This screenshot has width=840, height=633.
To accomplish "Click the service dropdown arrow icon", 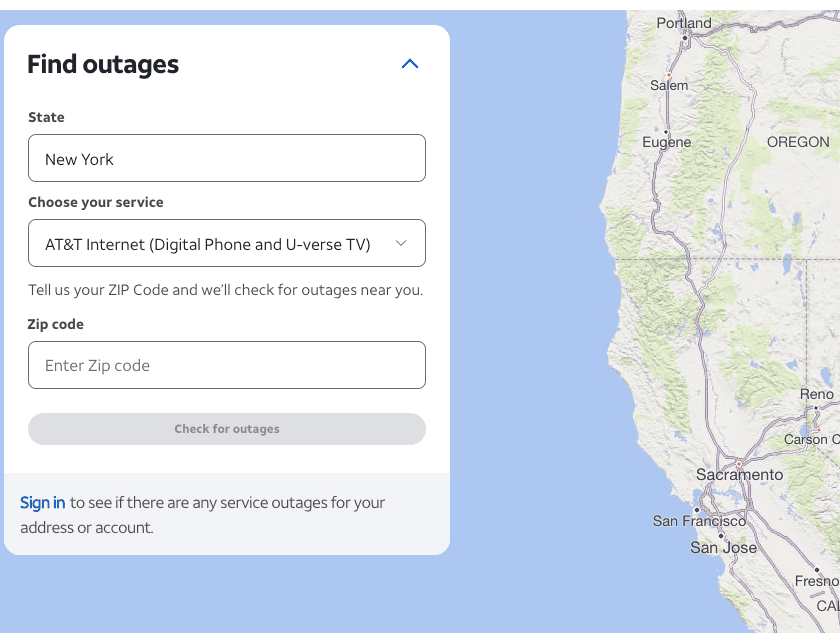I will (401, 243).
